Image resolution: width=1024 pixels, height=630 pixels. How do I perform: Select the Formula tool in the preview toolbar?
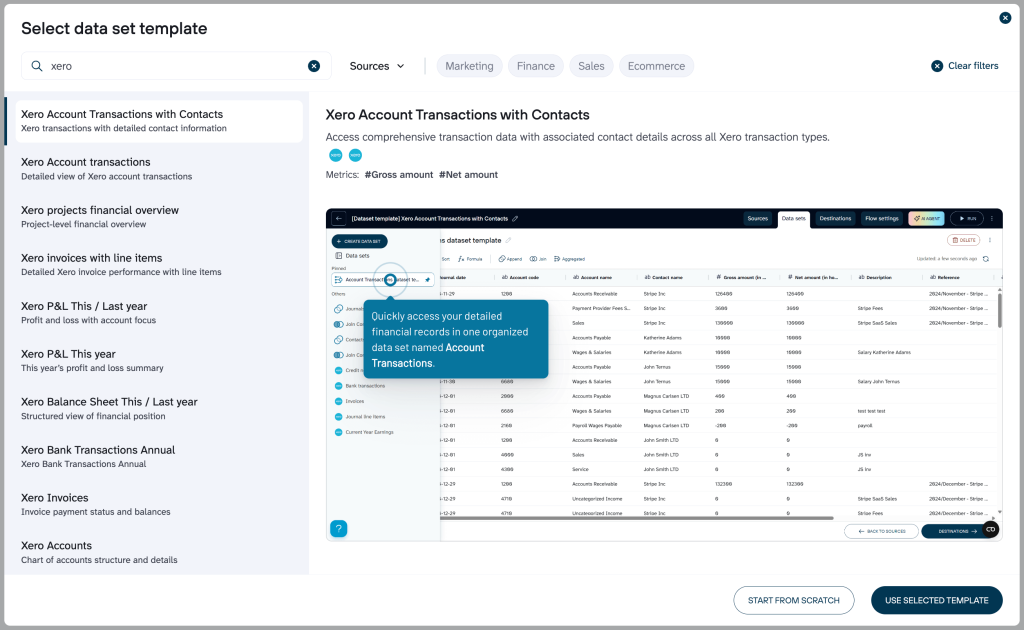click(472, 258)
